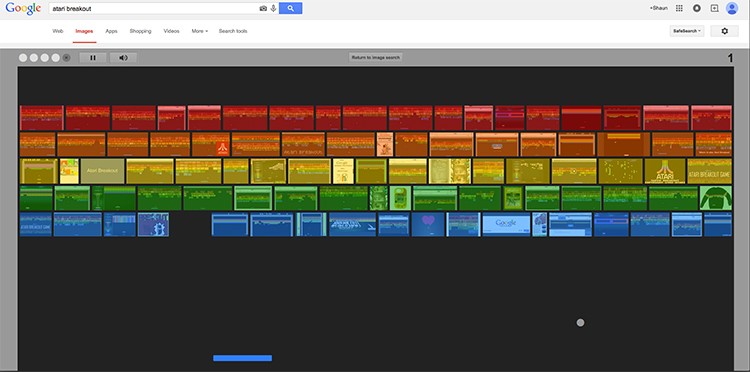Click the blue magnifier search button

pos(290,8)
